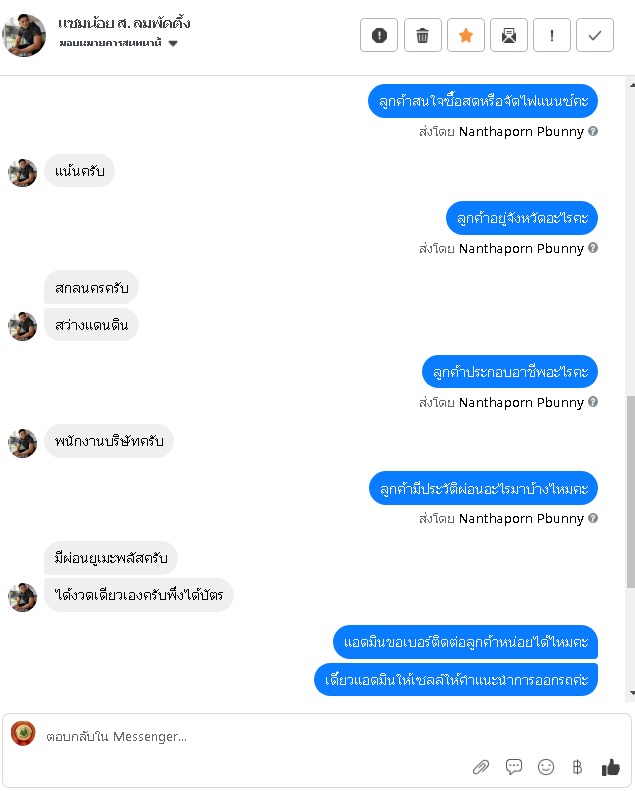Viewport: 635px width, 791px height.
Task: Click the spam report icon in header
Action: coord(379,35)
